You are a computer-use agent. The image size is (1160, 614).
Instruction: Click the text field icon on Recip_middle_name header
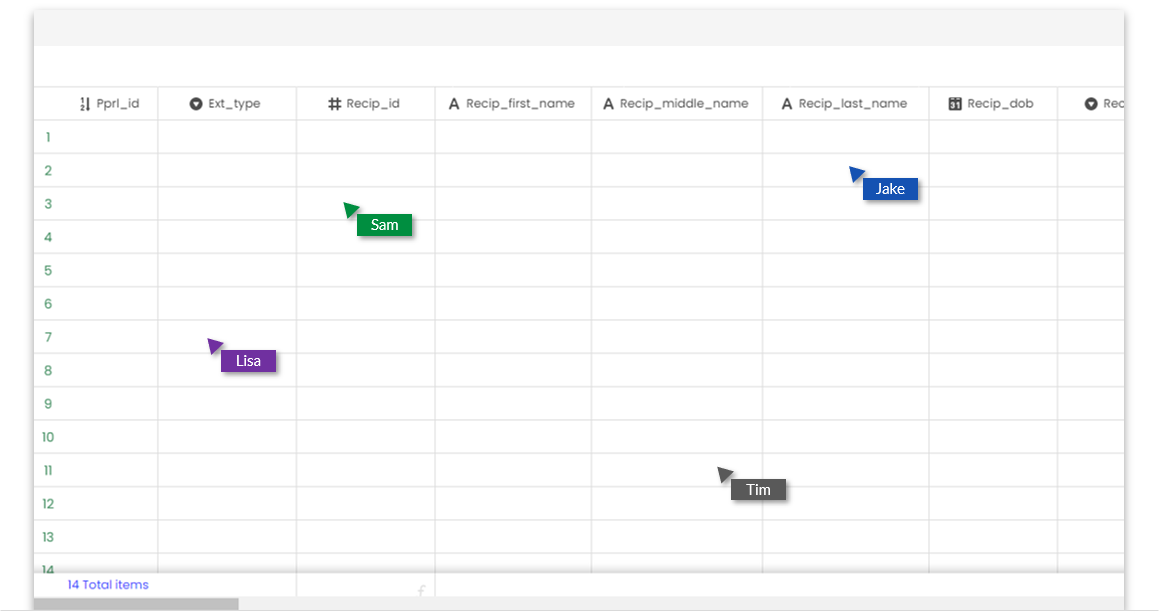608,103
